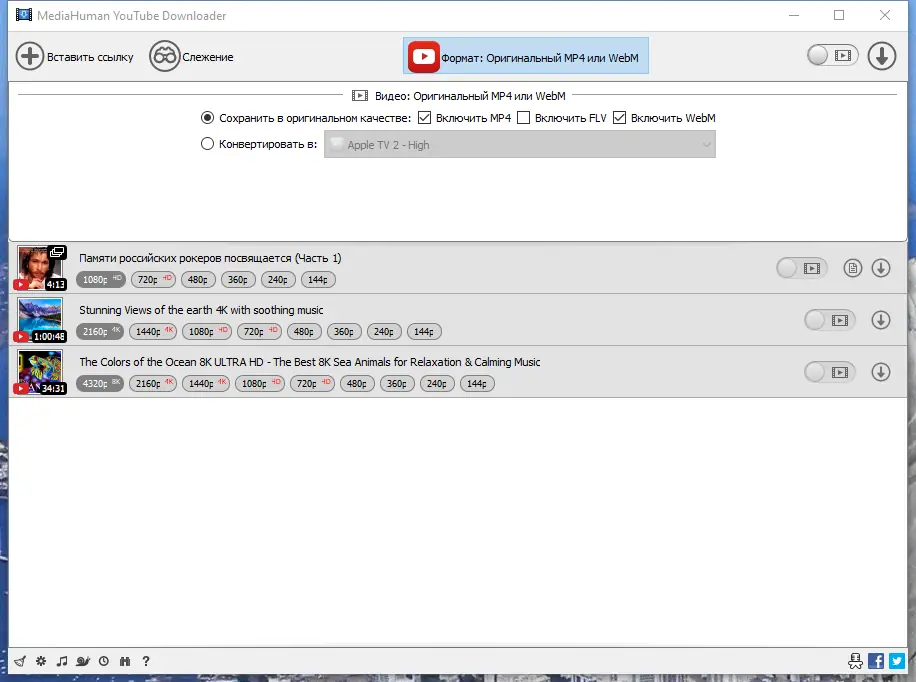
Task: Open the Twitter icon link
Action: pos(897,661)
